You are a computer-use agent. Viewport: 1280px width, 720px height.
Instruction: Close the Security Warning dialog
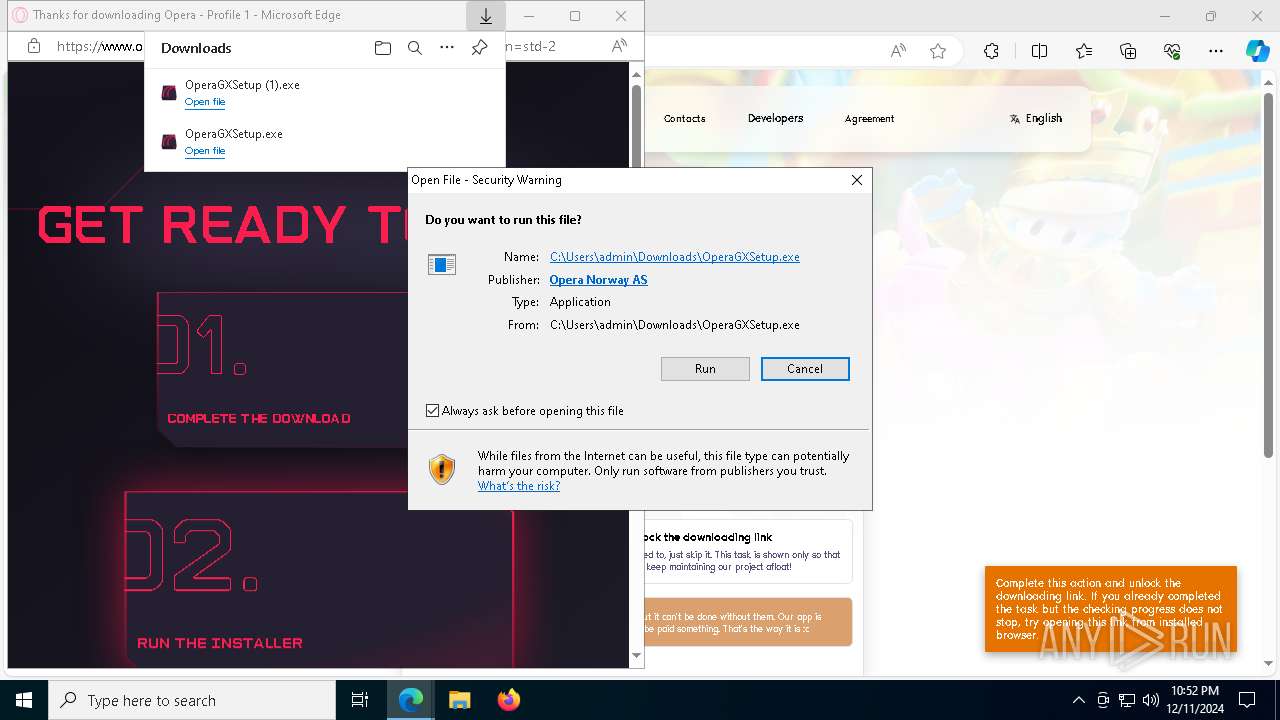tap(856, 180)
